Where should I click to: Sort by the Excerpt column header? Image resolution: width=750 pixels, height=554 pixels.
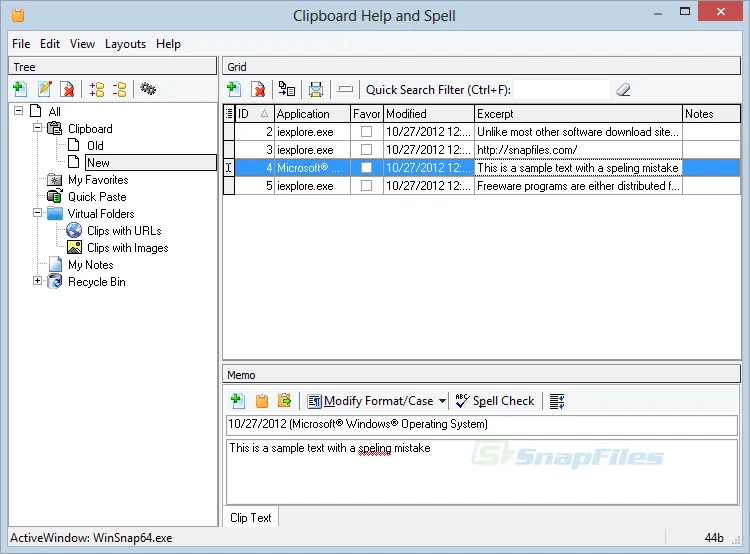[578, 113]
